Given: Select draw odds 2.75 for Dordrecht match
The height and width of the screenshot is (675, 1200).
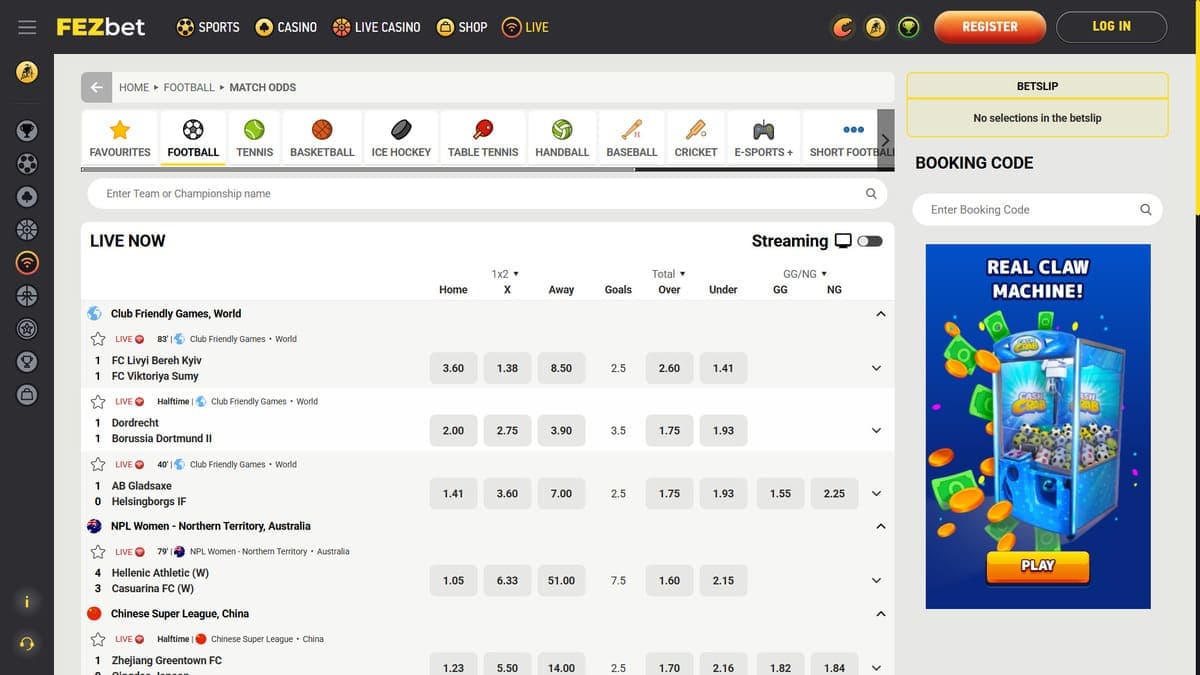Looking at the screenshot, I should pyautogui.click(x=507, y=431).
